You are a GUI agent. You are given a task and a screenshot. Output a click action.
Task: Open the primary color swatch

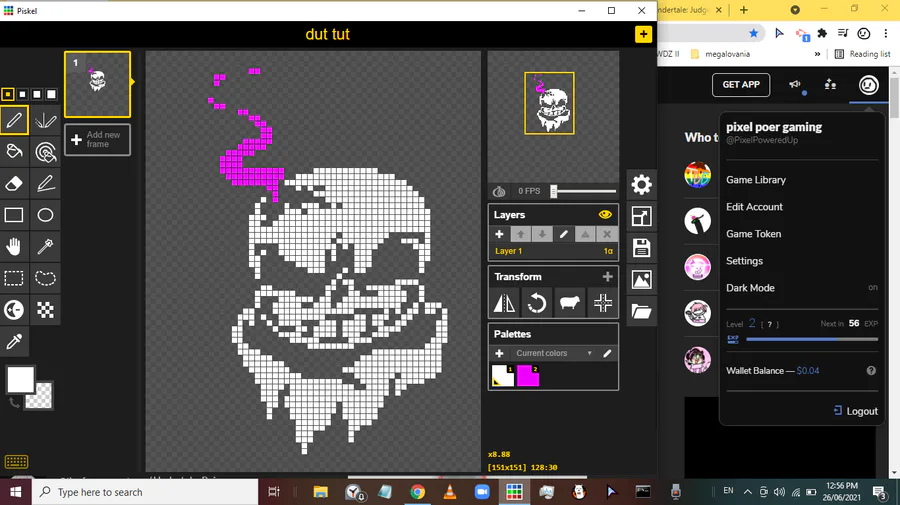coord(21,380)
